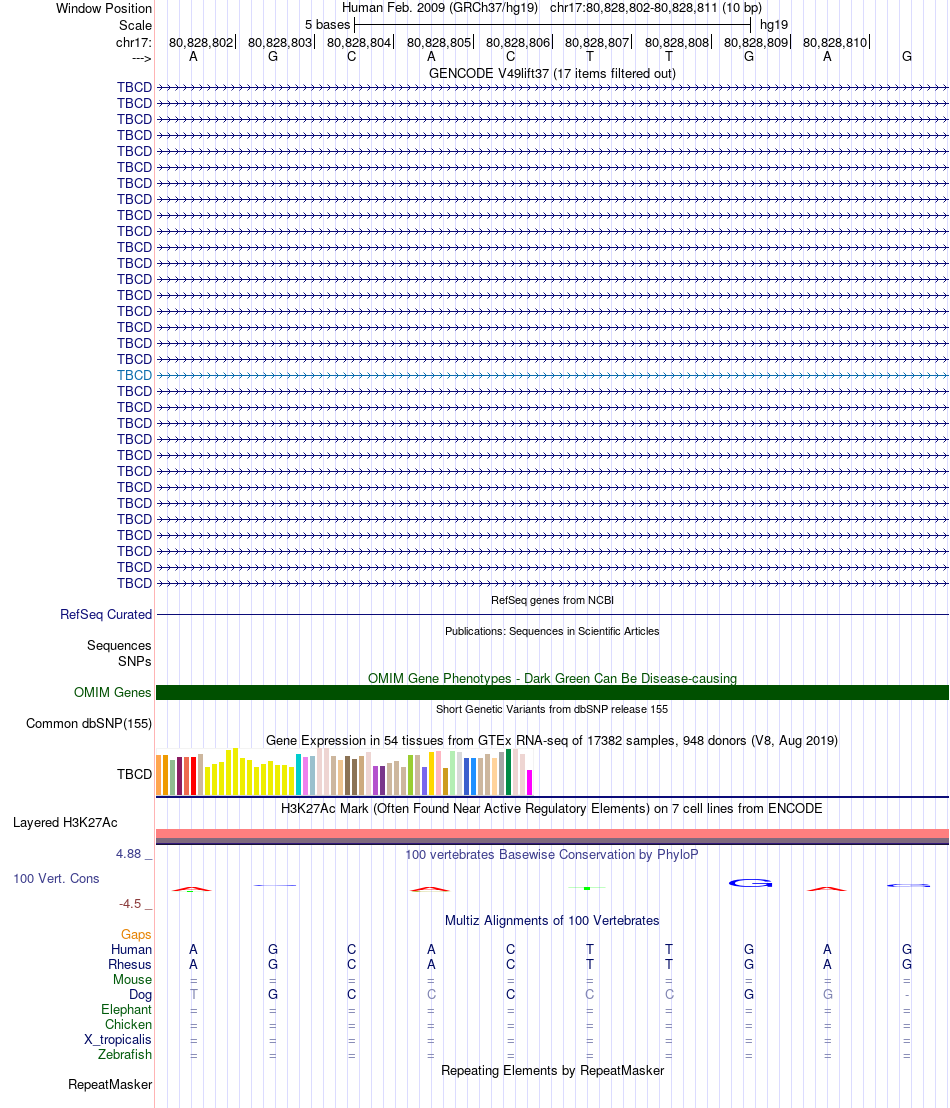Click the light-blue highlighted TBCD transcript label
The height and width of the screenshot is (1108, 950).
[x=134, y=375]
